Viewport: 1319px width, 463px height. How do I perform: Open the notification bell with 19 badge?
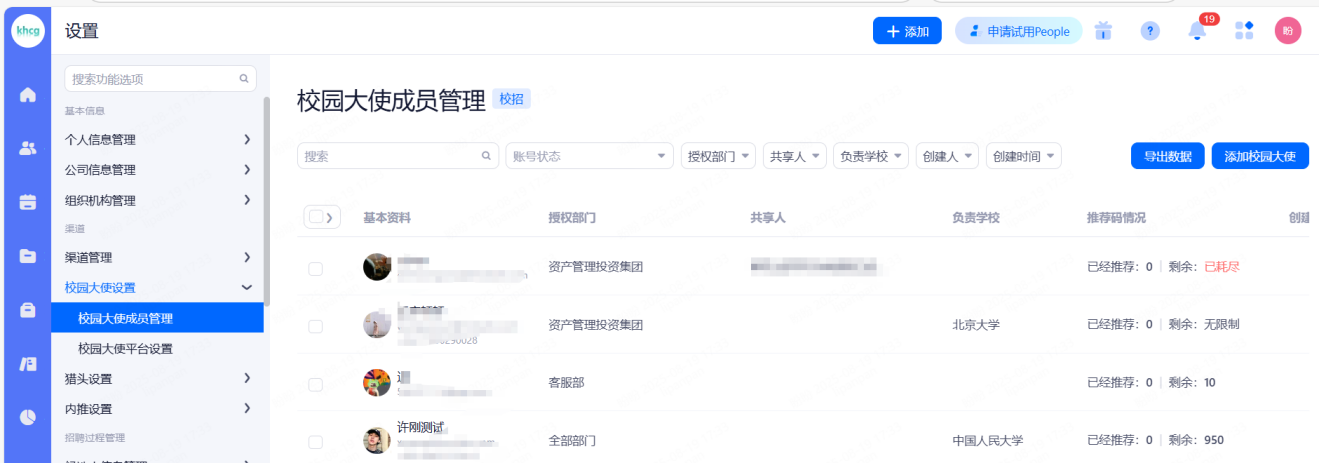[1197, 31]
